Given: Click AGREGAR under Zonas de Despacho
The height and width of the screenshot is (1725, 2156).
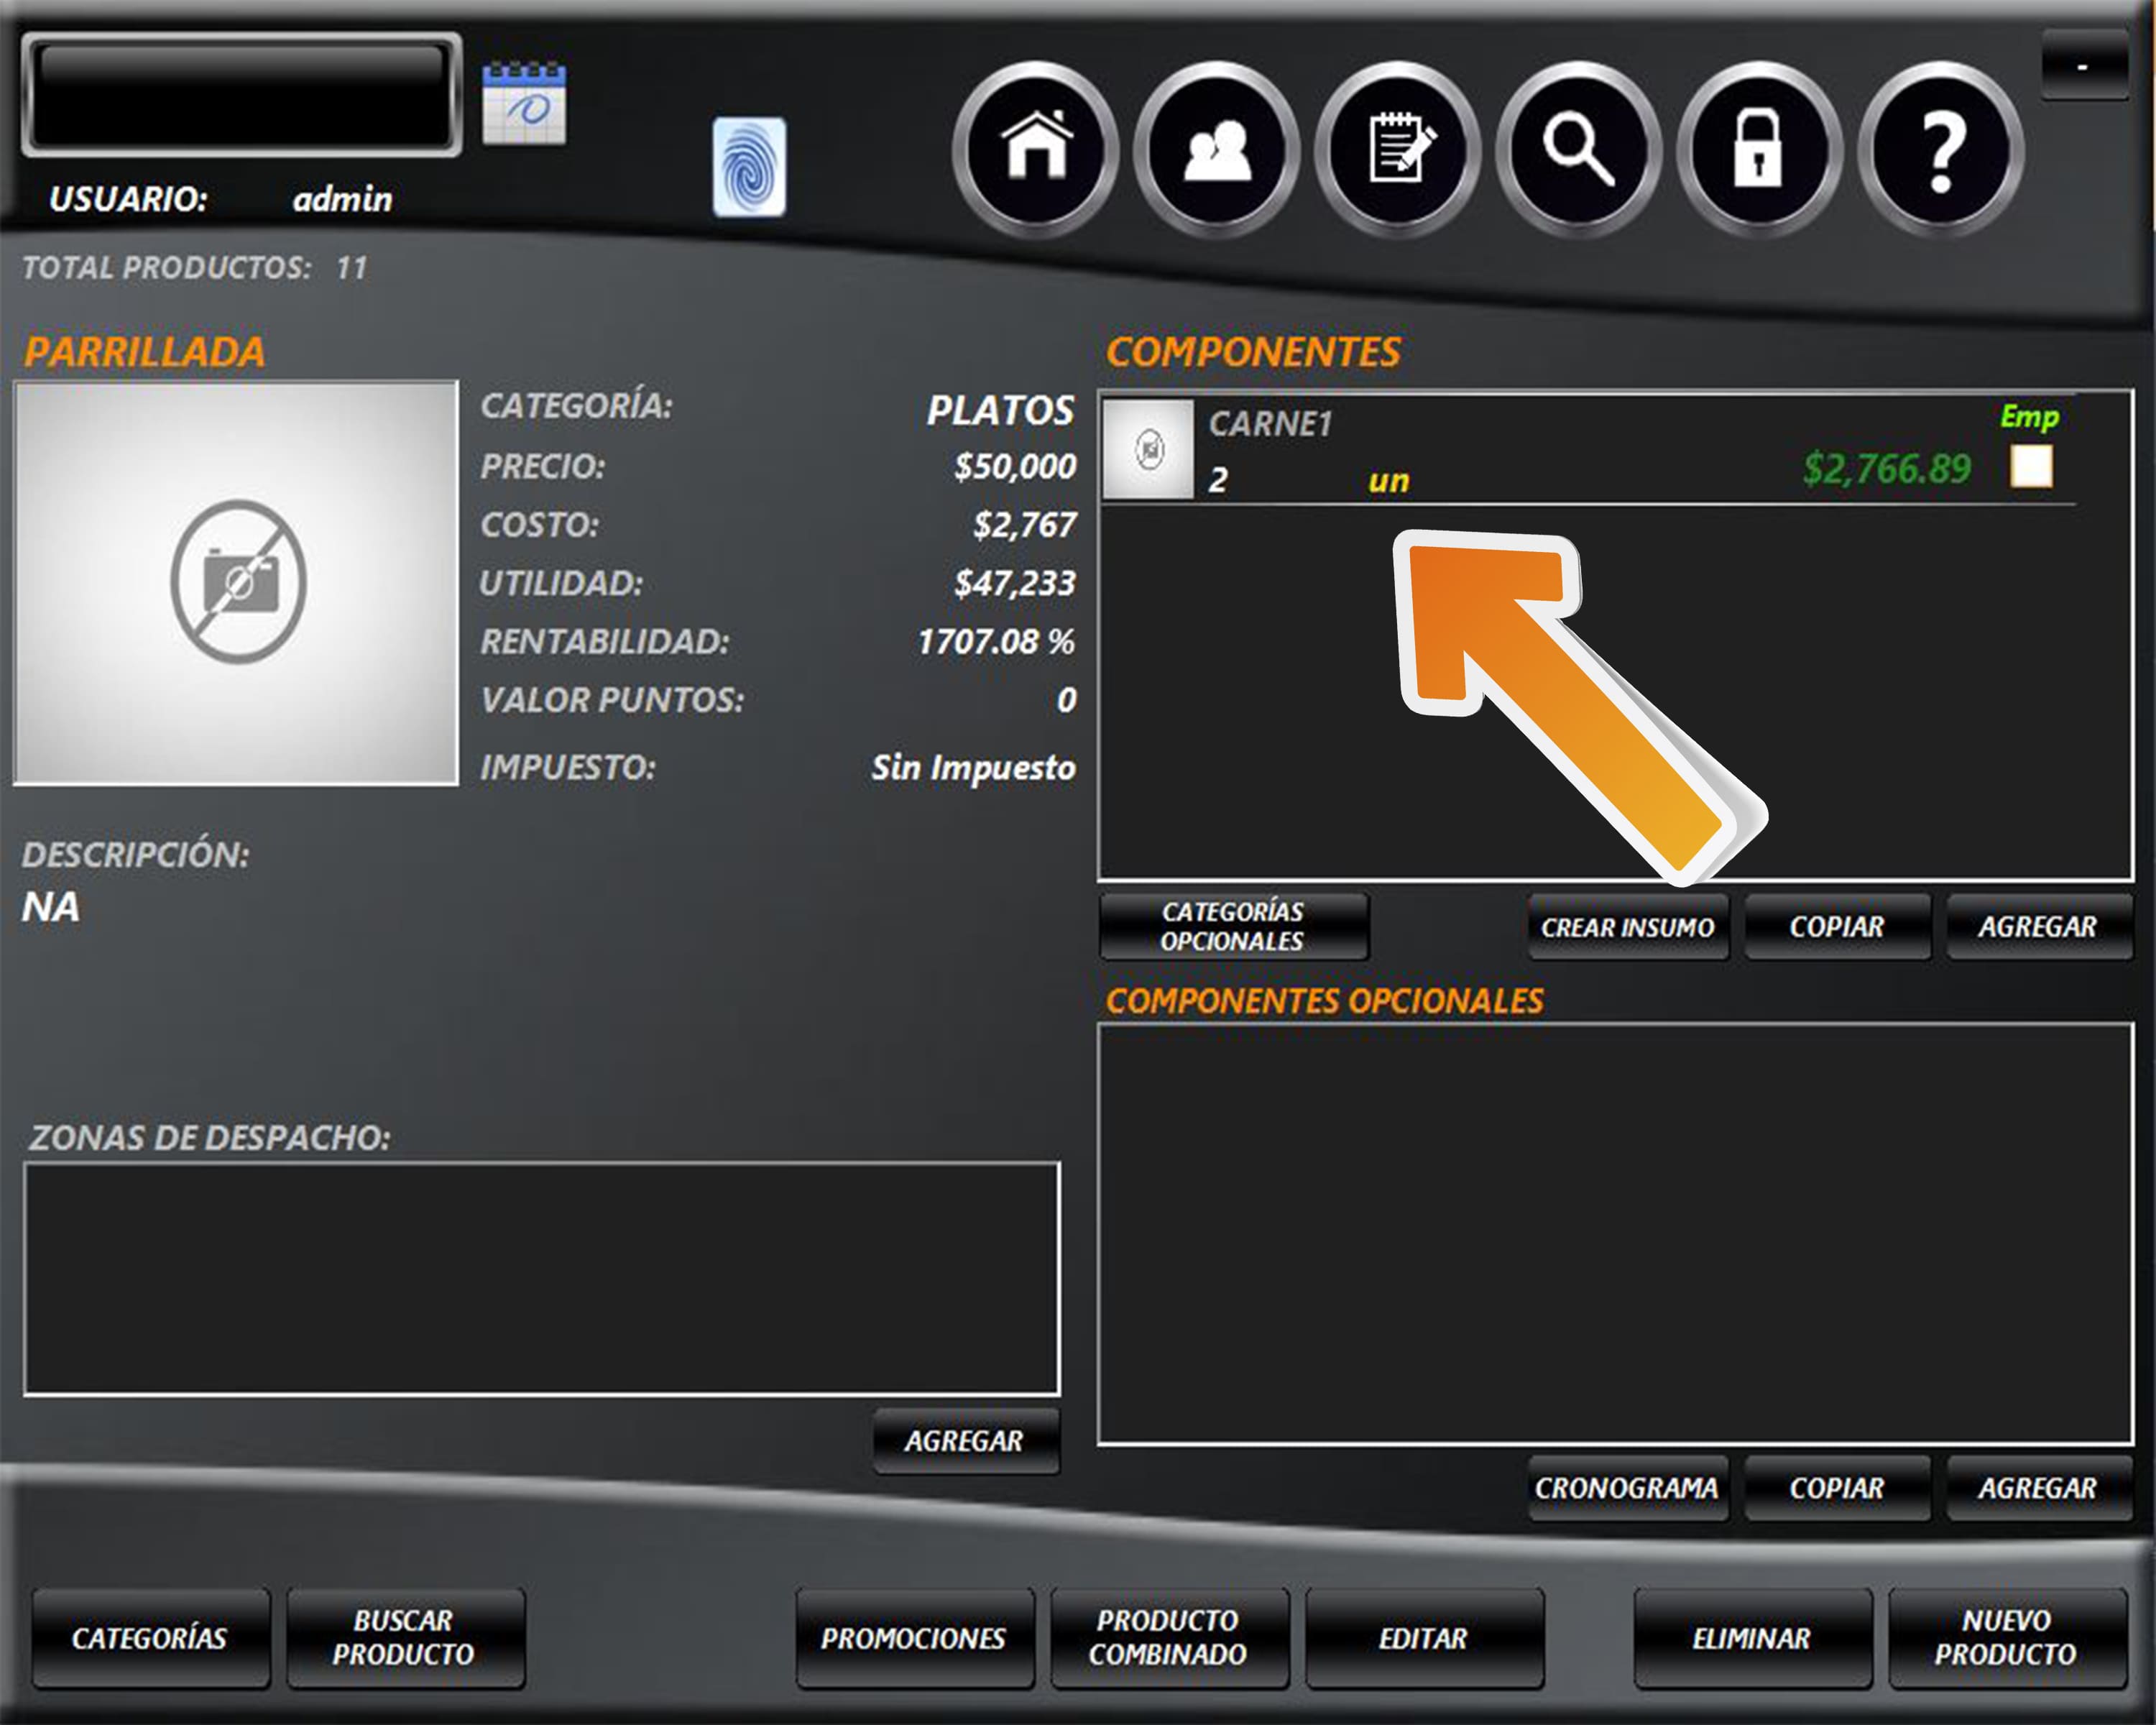Looking at the screenshot, I should coord(965,1441).
